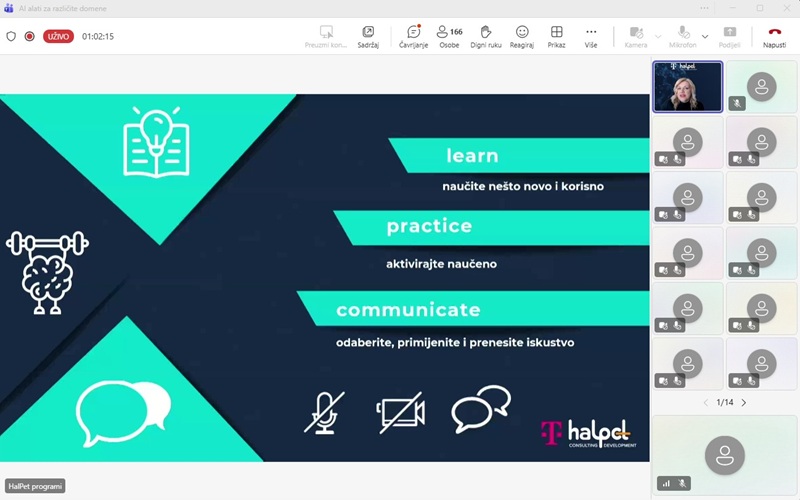Click the Više more options button
The height and width of the screenshot is (500, 800).
(x=591, y=36)
